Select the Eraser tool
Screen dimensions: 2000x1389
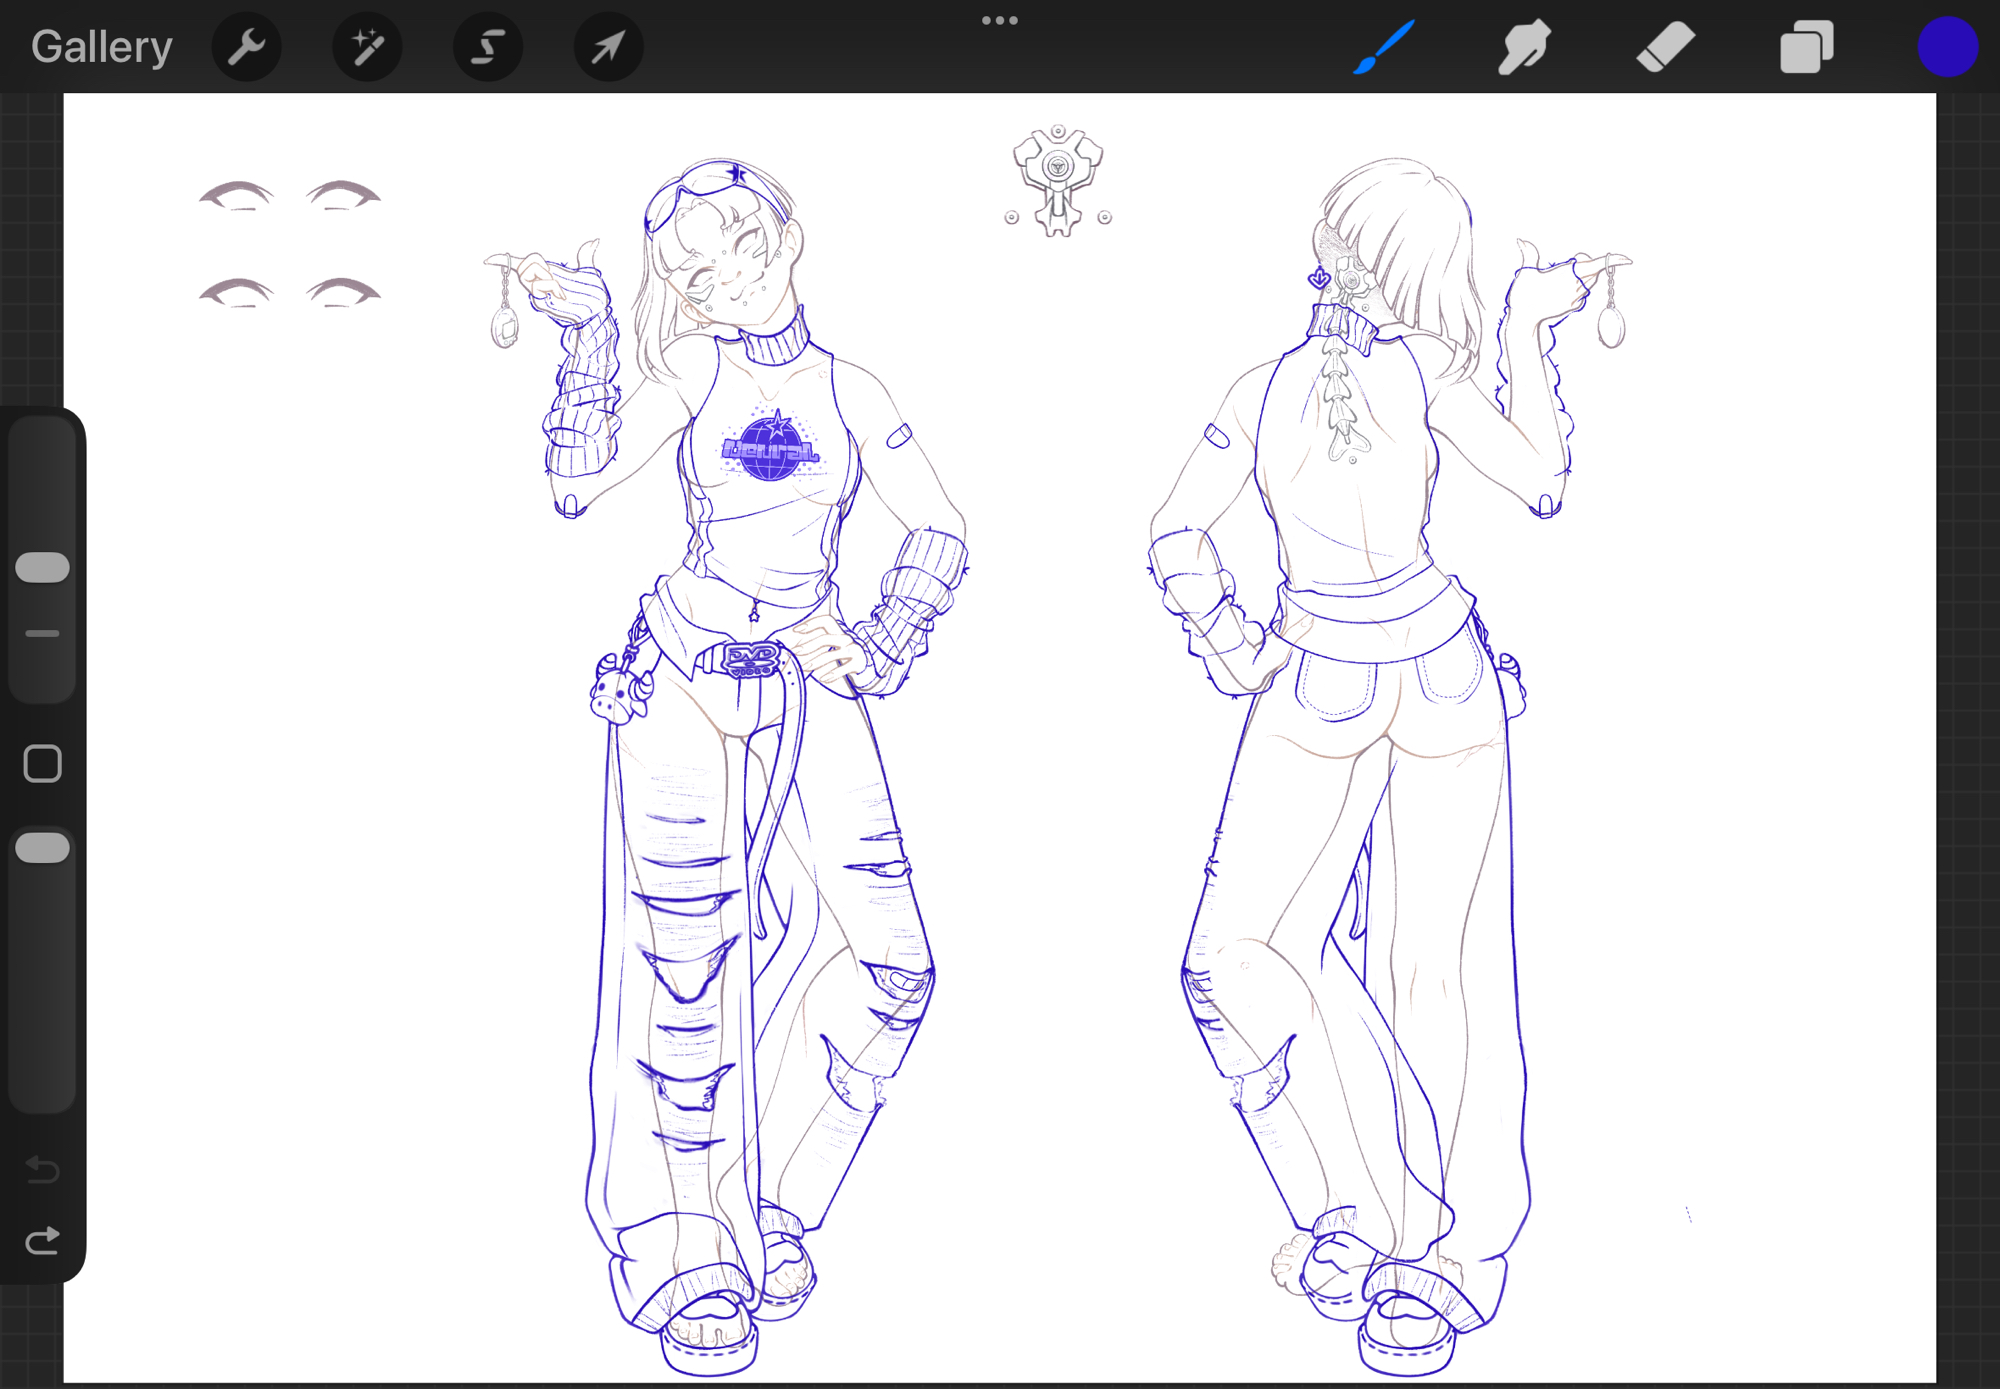(1665, 47)
